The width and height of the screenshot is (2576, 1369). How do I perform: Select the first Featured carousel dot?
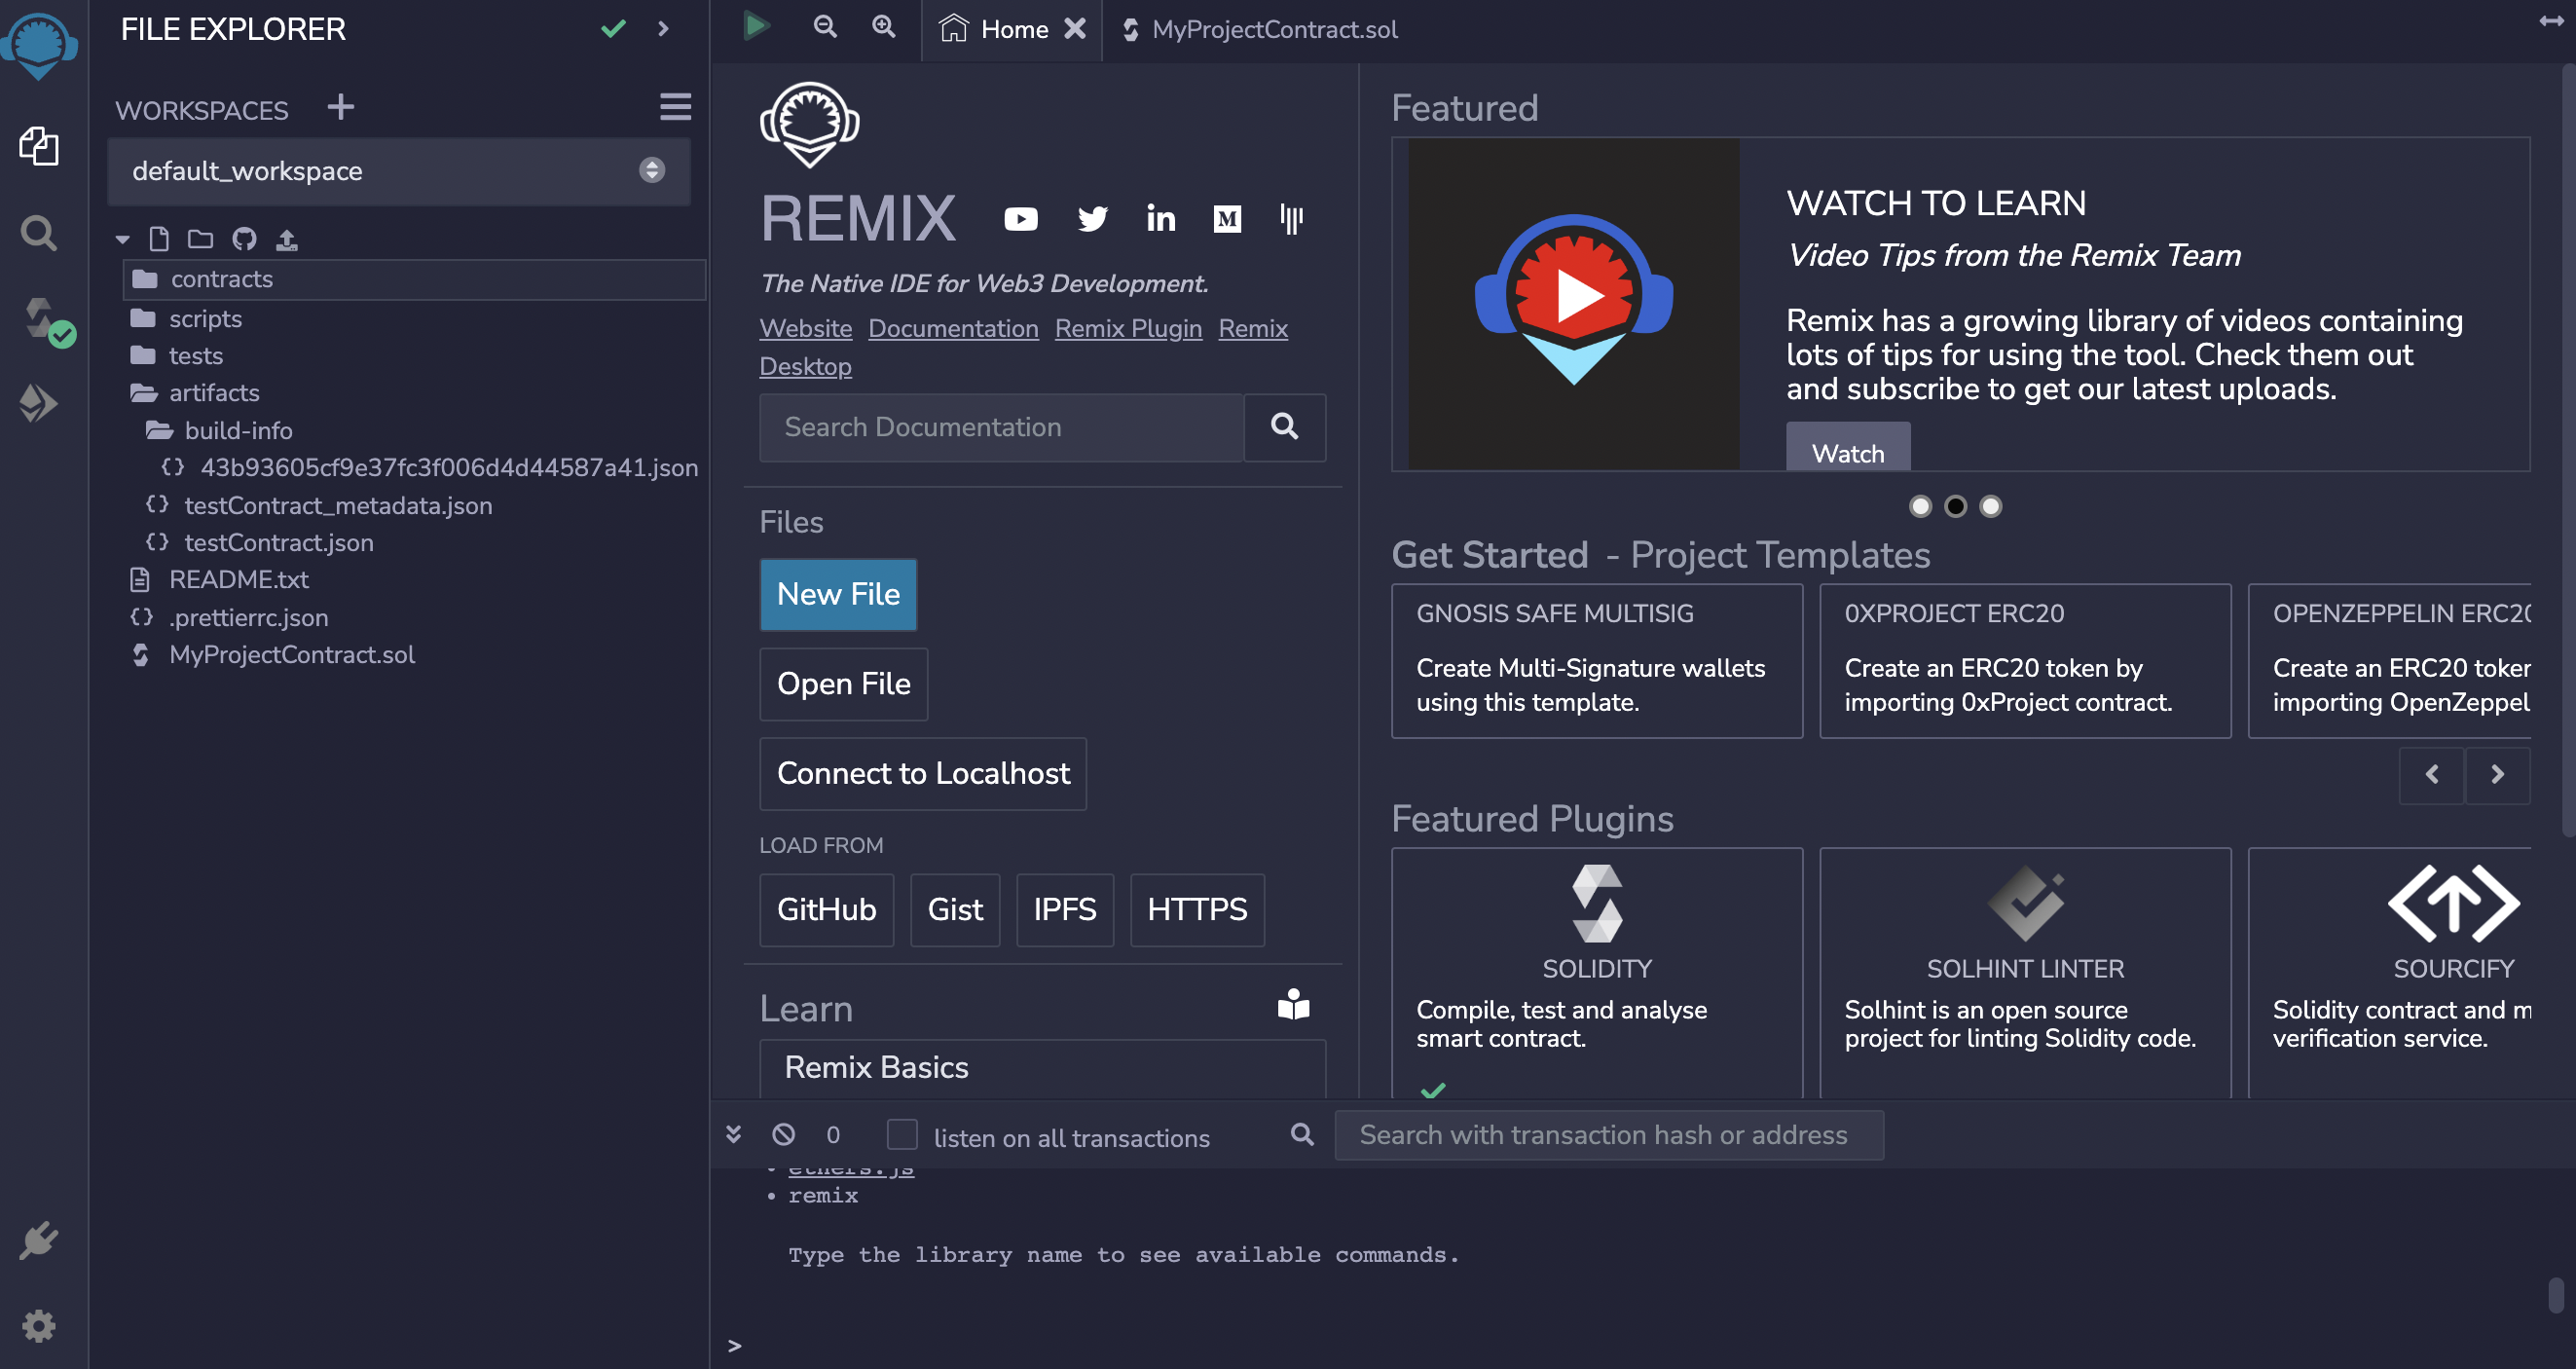point(1920,506)
